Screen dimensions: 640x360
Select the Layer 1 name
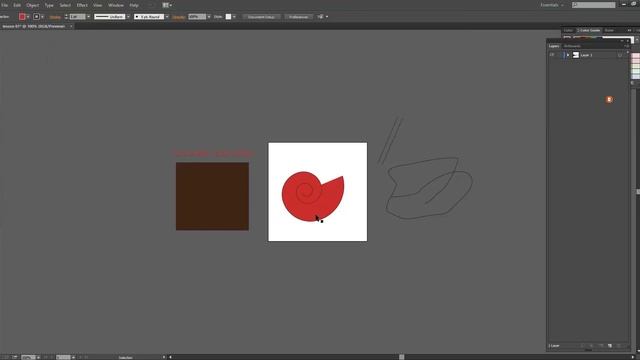[x=586, y=55]
